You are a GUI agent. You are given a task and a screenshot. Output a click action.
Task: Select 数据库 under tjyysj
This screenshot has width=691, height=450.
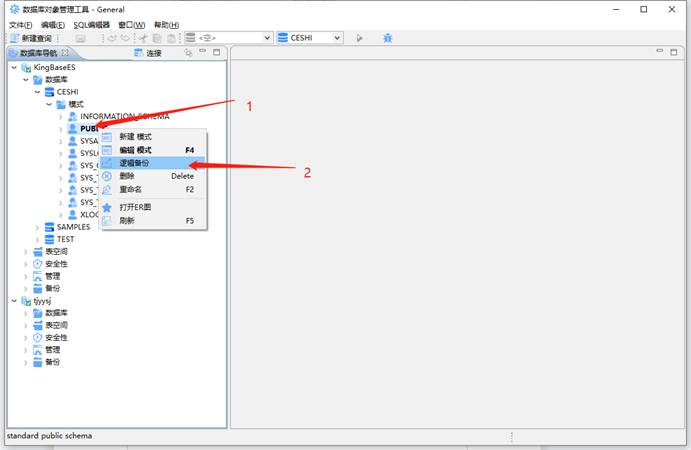point(56,313)
